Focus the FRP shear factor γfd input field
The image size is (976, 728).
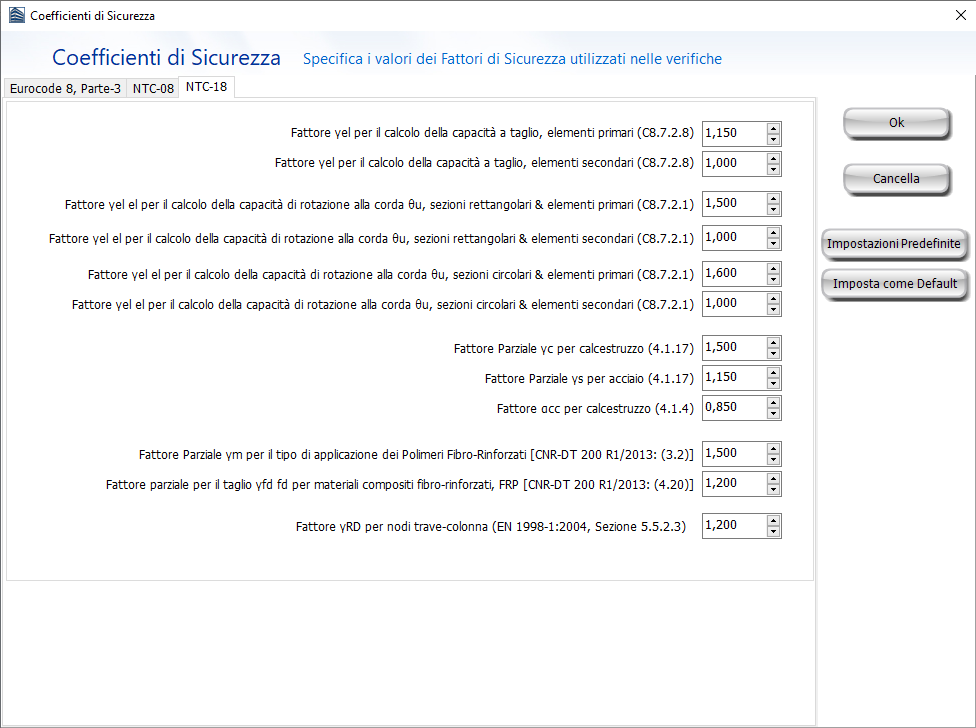click(733, 484)
